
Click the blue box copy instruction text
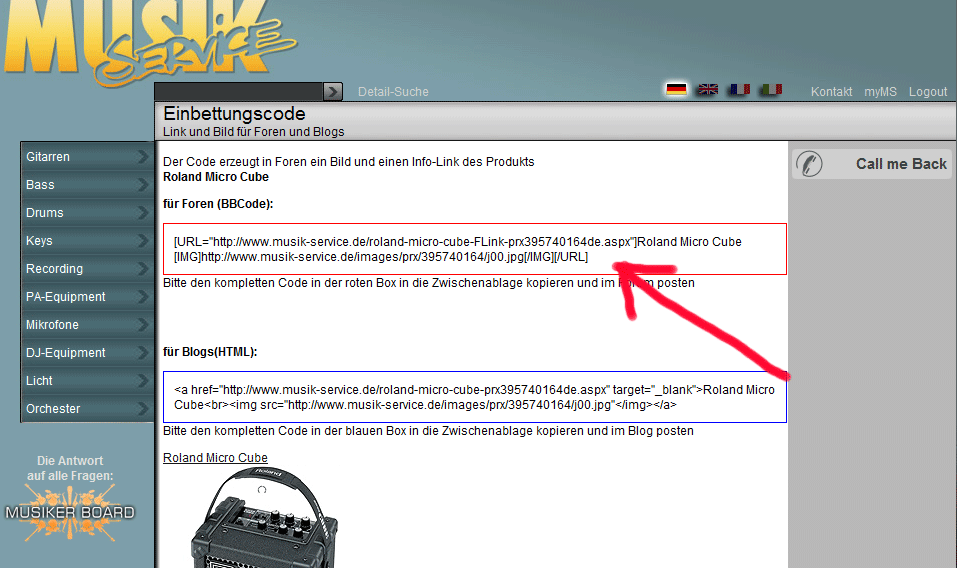click(428, 431)
